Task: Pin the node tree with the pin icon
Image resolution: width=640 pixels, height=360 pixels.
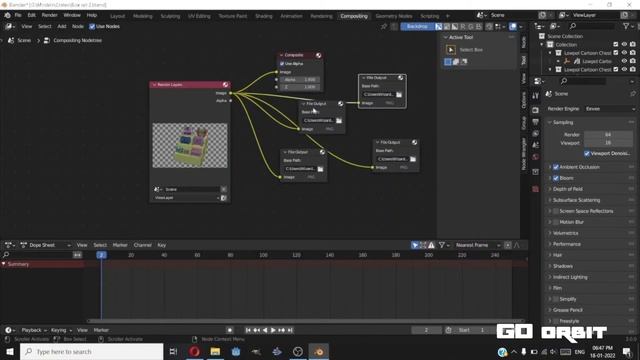Action: [384, 27]
